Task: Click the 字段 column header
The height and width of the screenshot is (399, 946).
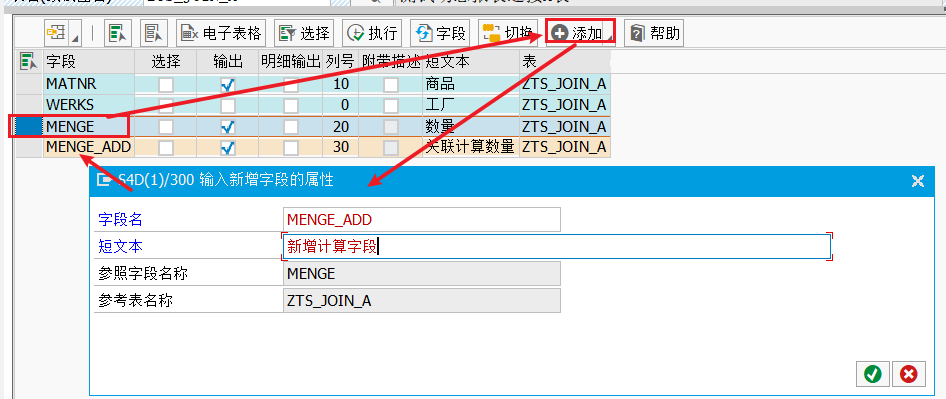Action: [x=88, y=62]
